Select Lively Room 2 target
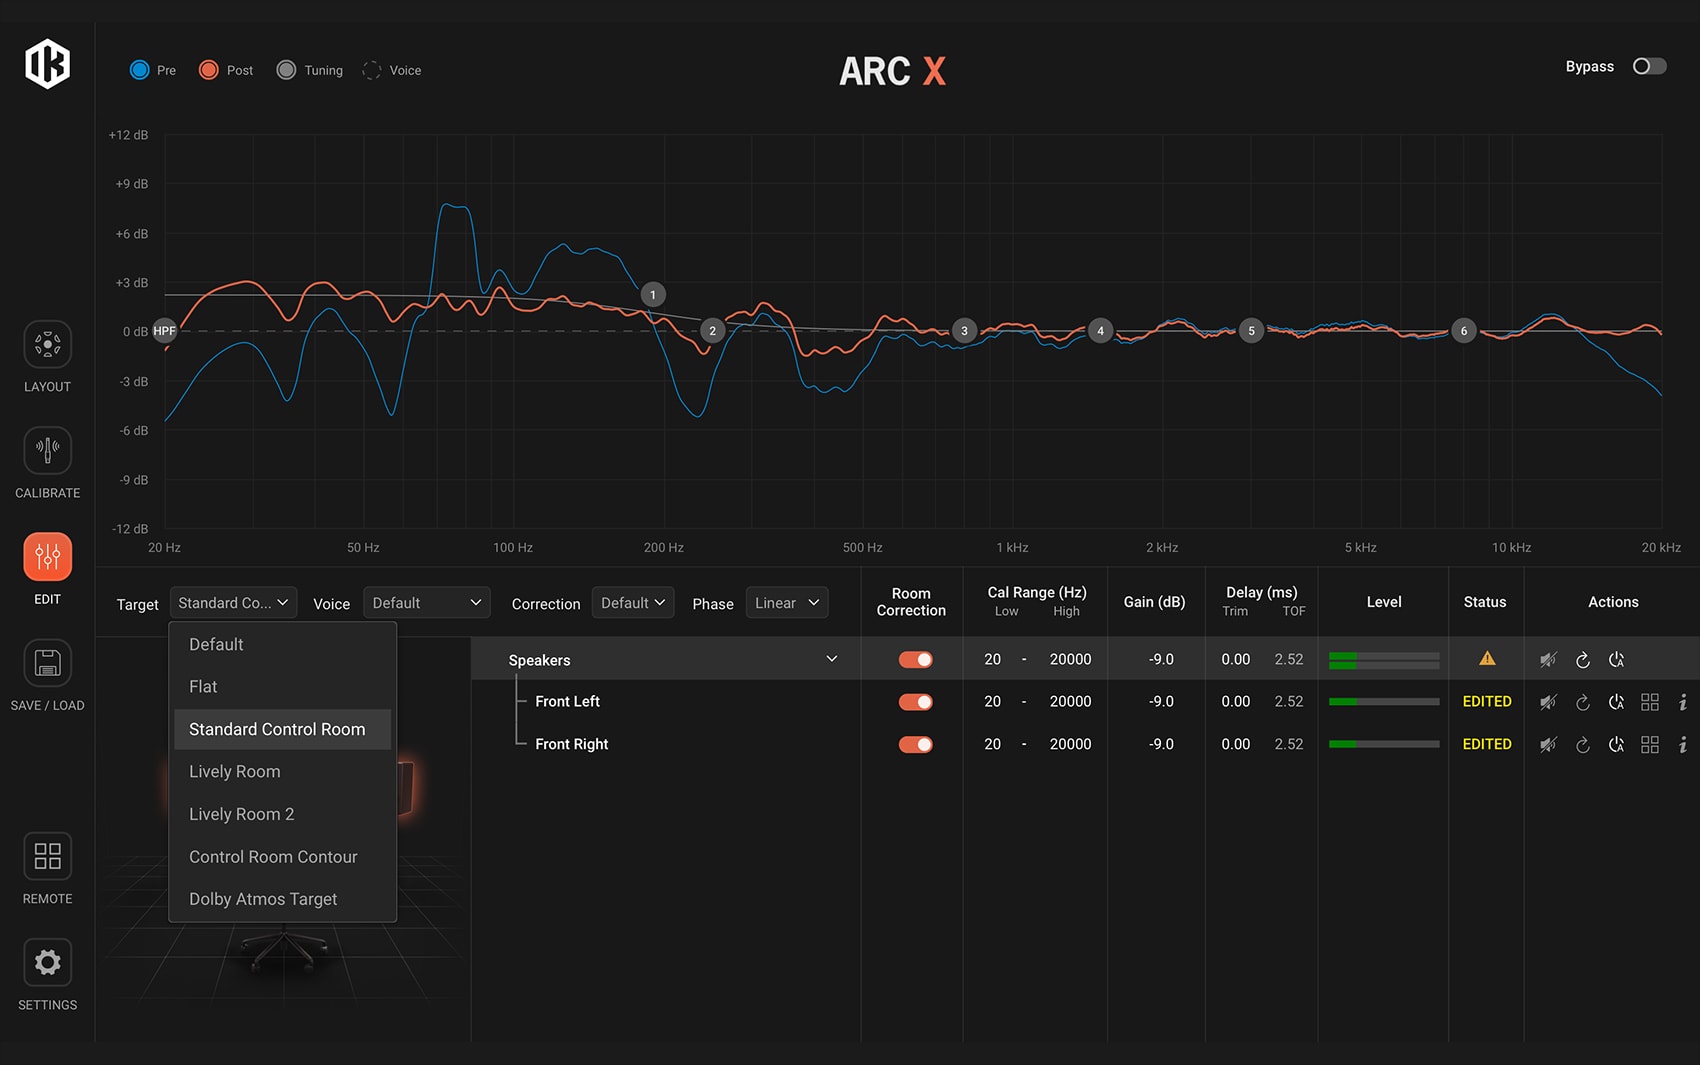 point(242,814)
